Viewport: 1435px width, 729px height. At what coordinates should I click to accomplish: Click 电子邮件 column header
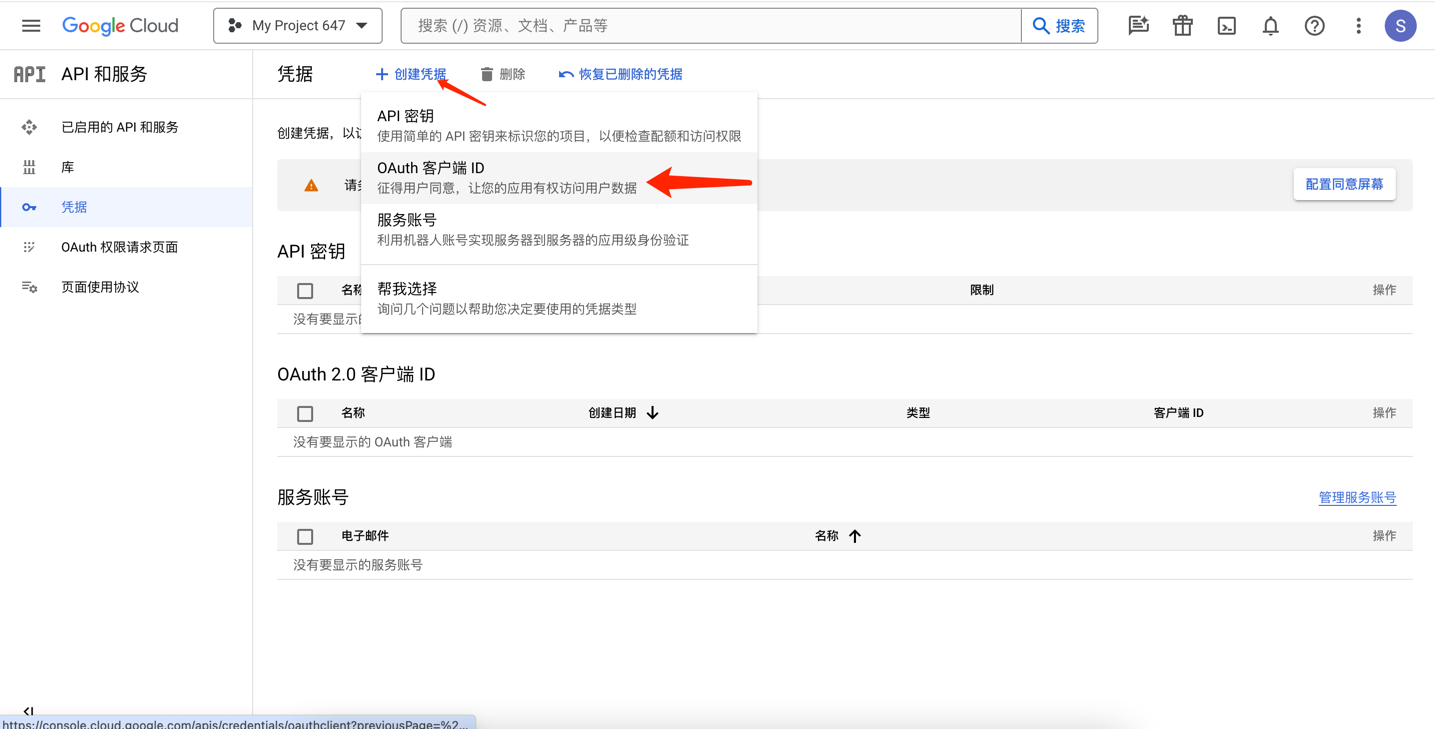point(365,536)
